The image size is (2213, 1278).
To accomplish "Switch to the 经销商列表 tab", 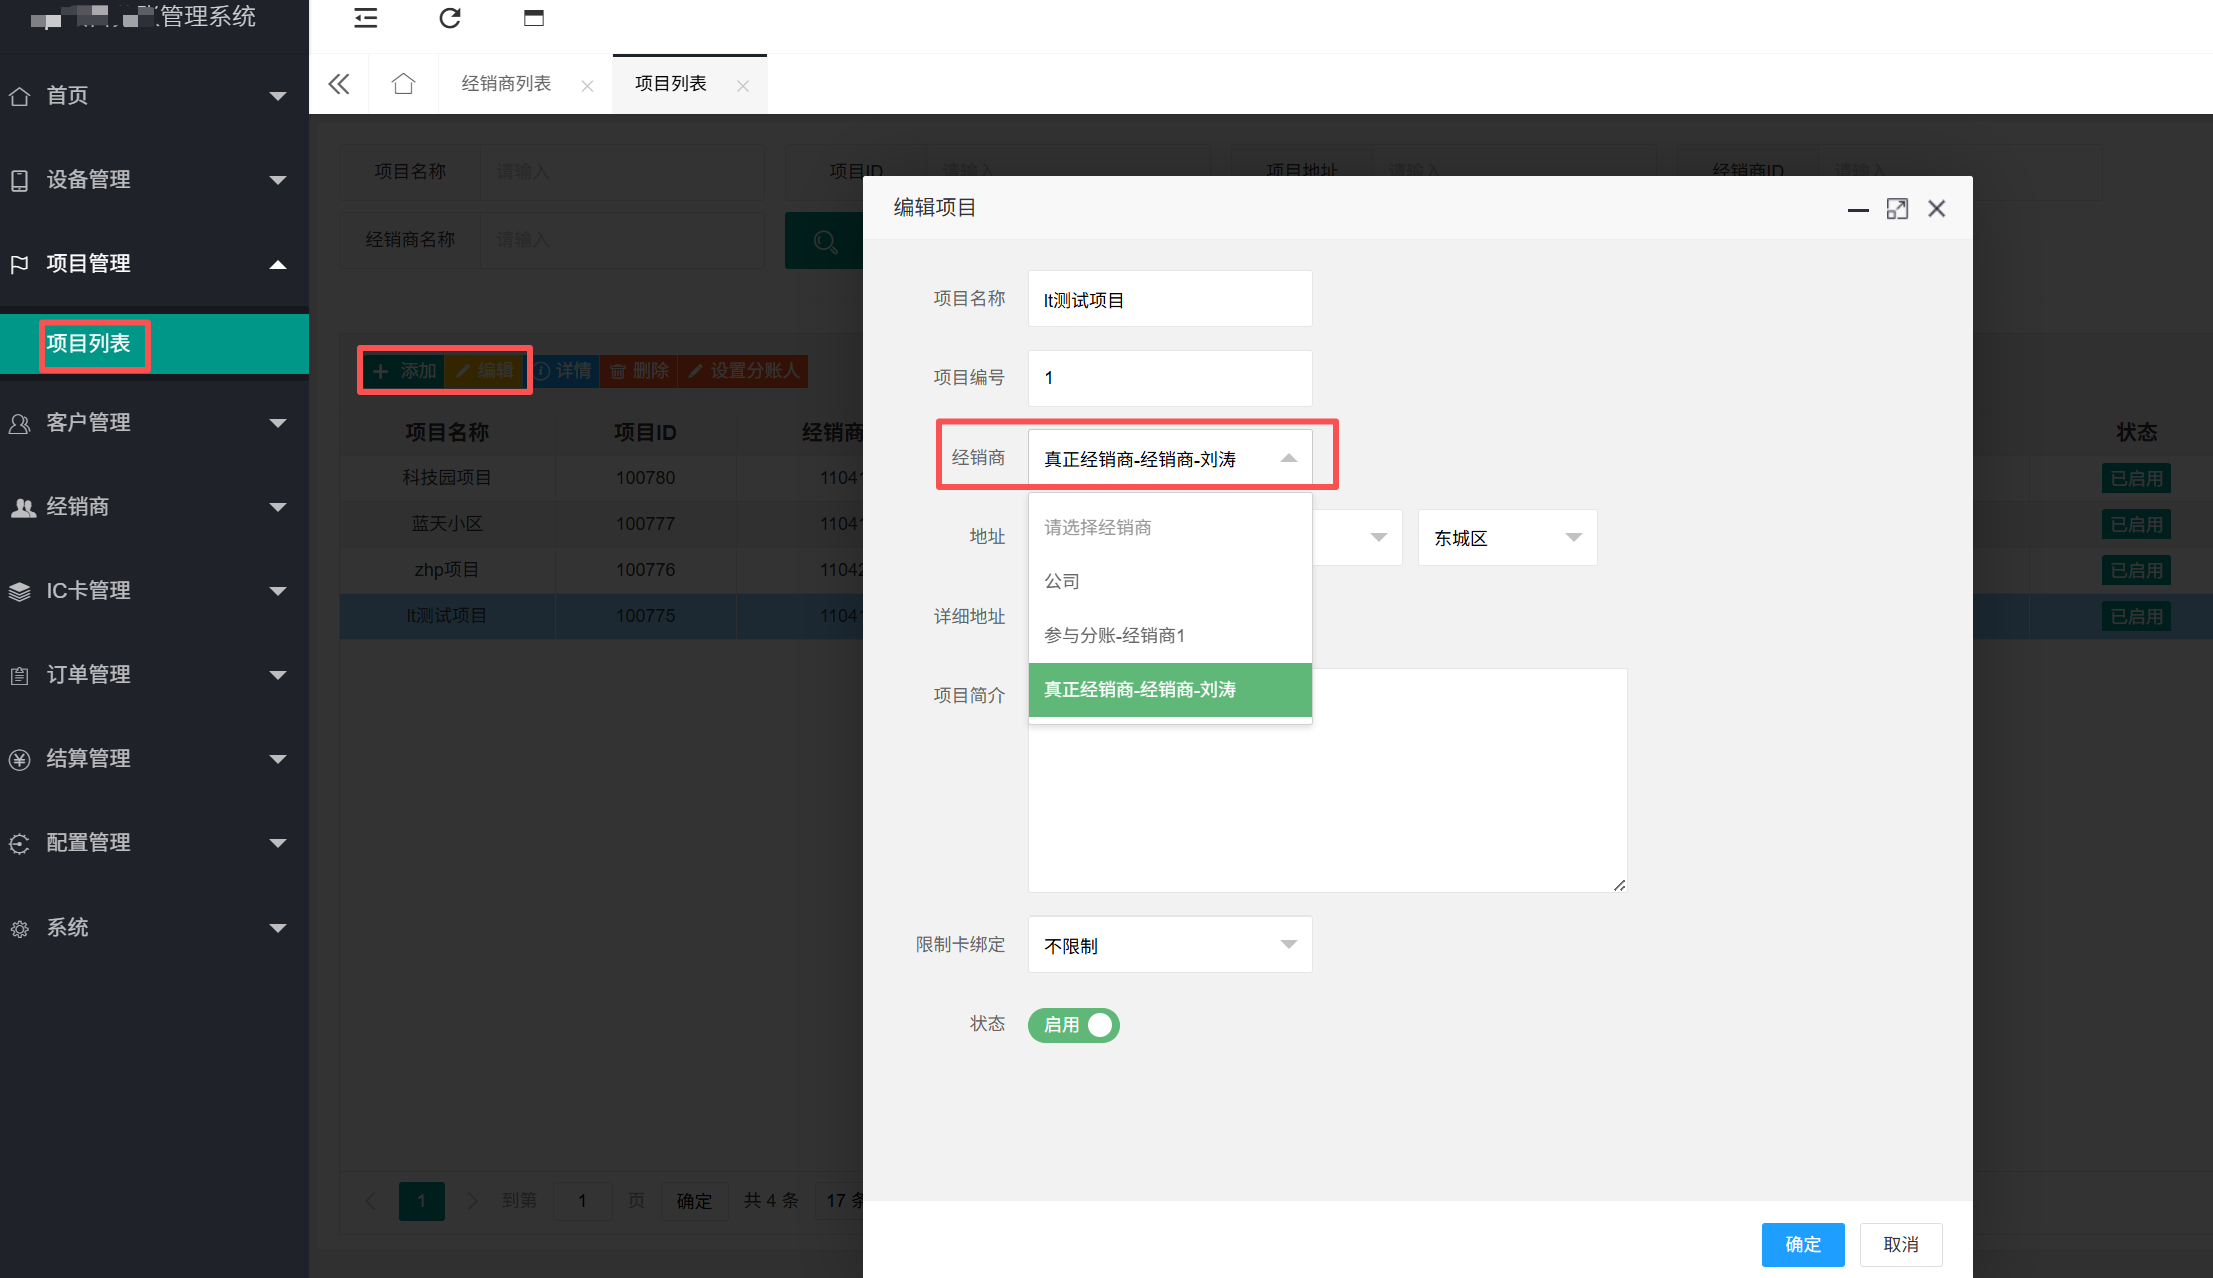I will pos(506,84).
